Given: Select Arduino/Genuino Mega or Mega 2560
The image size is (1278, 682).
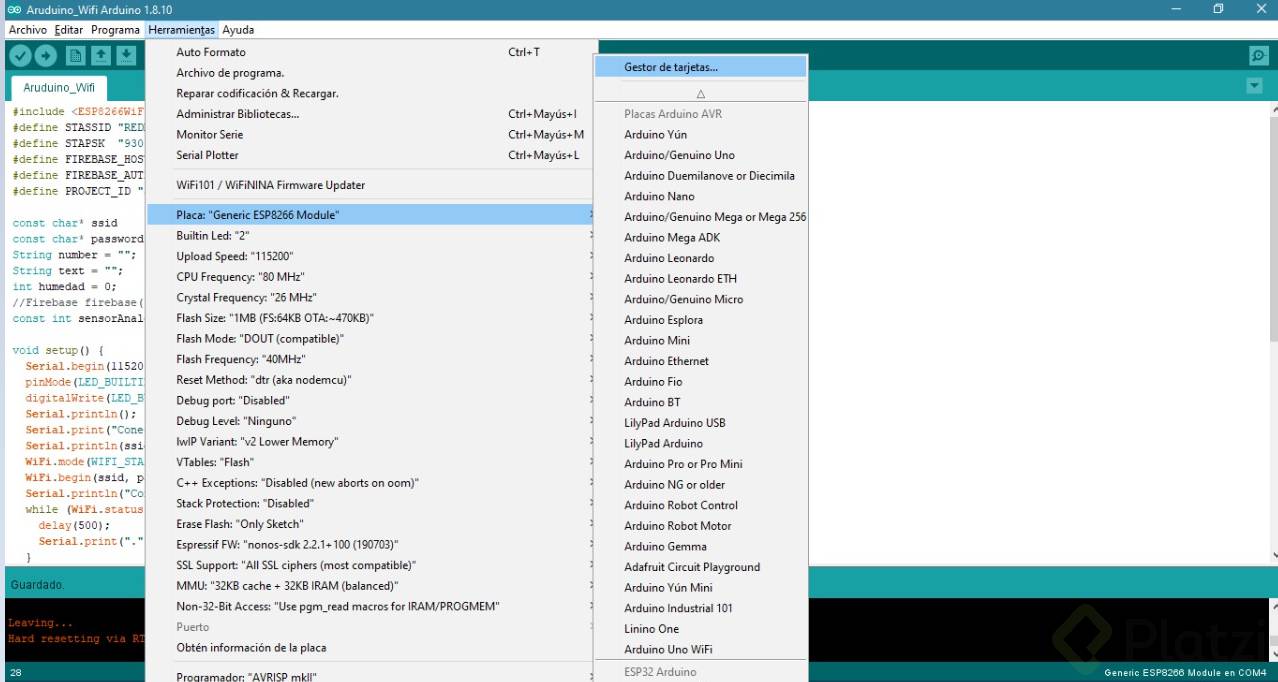Looking at the screenshot, I should (700, 216).
